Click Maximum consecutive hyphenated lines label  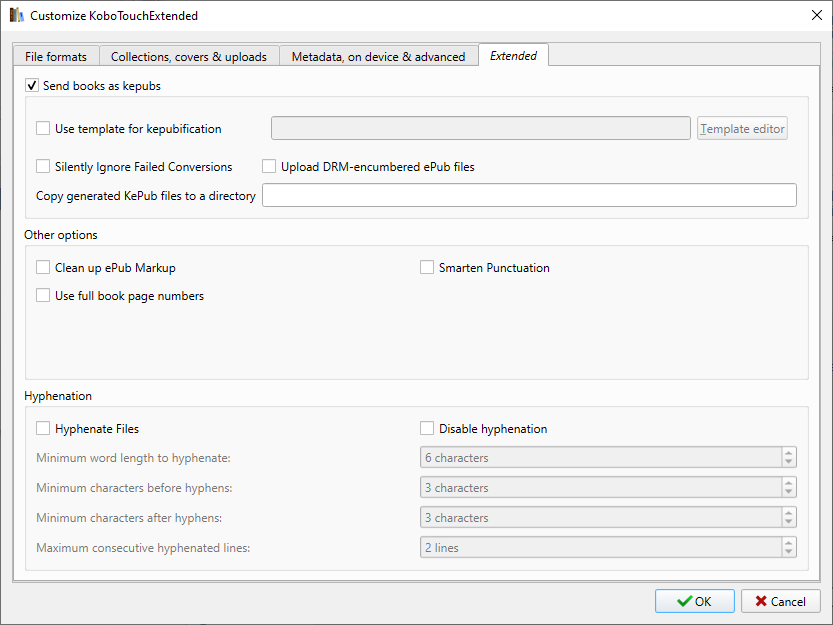(x=143, y=548)
